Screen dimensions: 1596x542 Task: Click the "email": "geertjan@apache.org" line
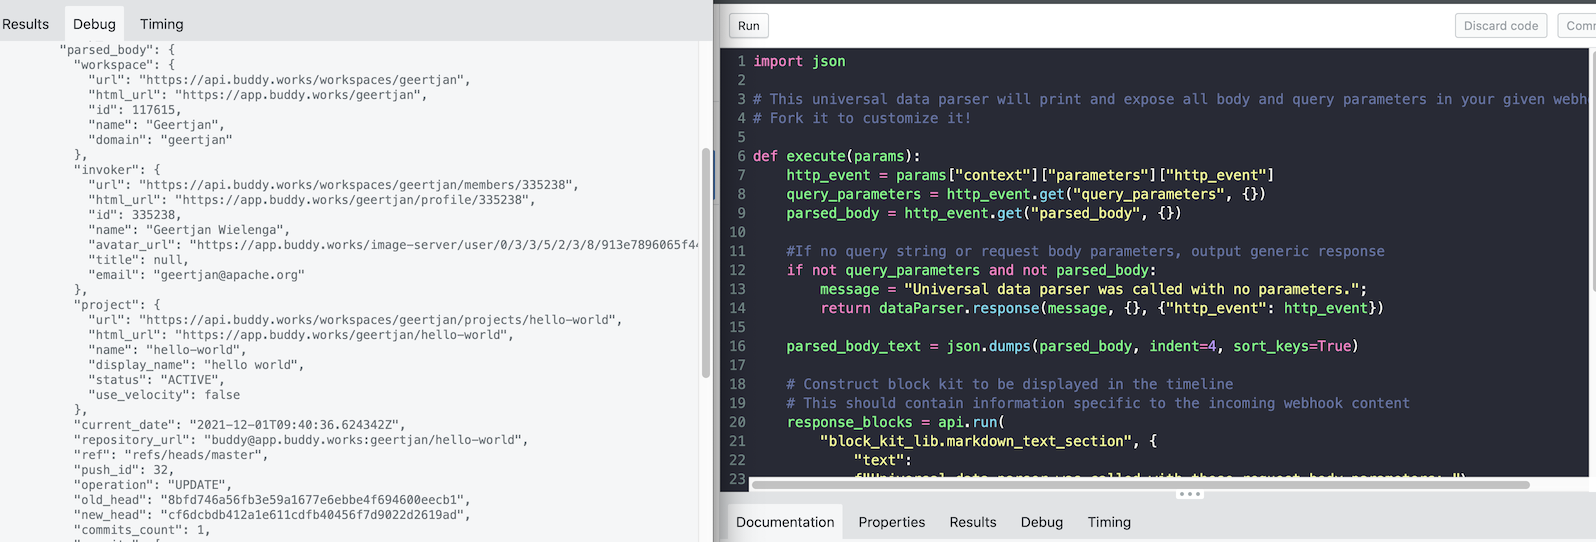196,275
